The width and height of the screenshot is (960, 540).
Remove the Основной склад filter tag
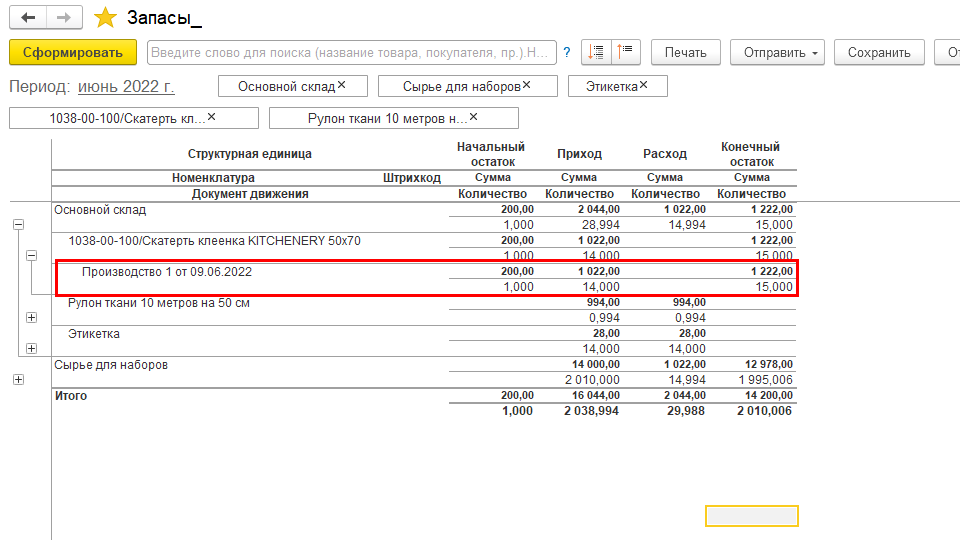pos(342,86)
